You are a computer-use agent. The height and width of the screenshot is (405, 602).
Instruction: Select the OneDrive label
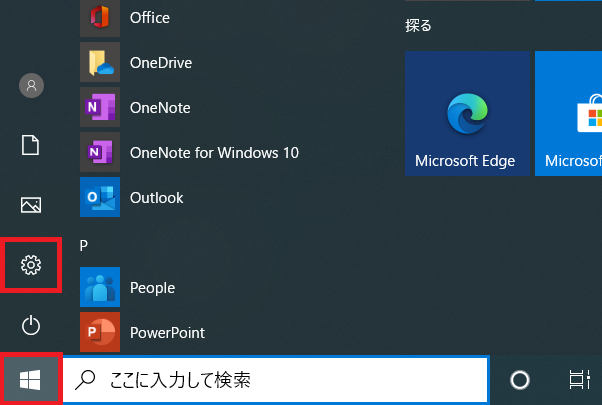click(x=161, y=63)
